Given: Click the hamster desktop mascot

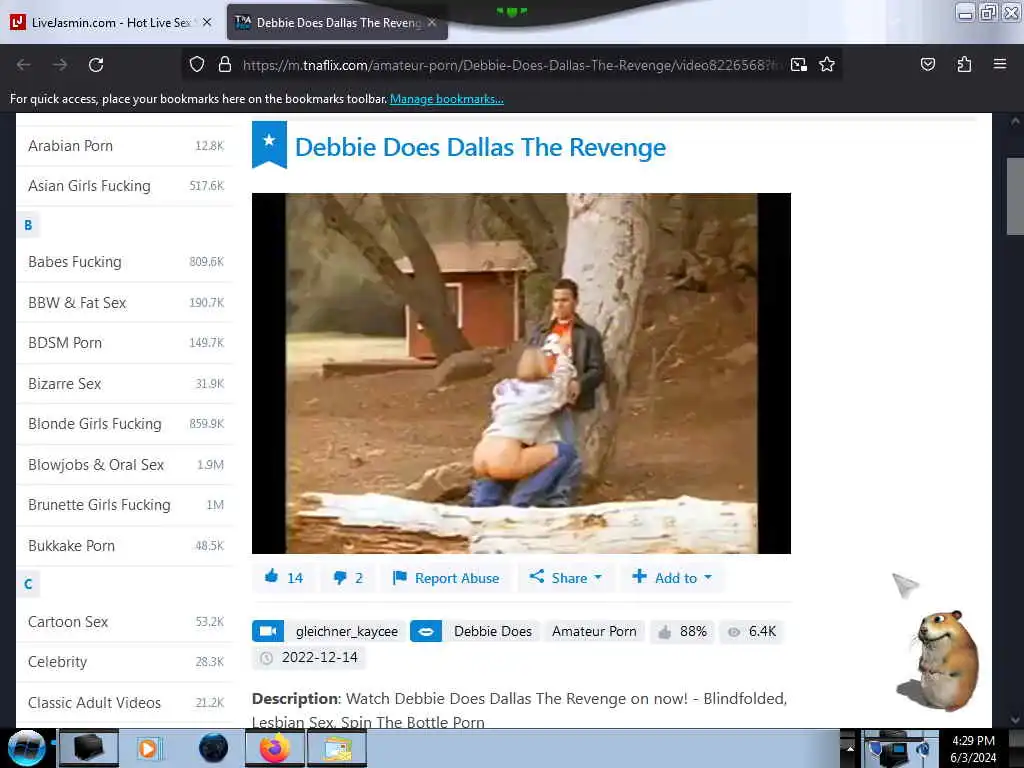Looking at the screenshot, I should [940, 660].
